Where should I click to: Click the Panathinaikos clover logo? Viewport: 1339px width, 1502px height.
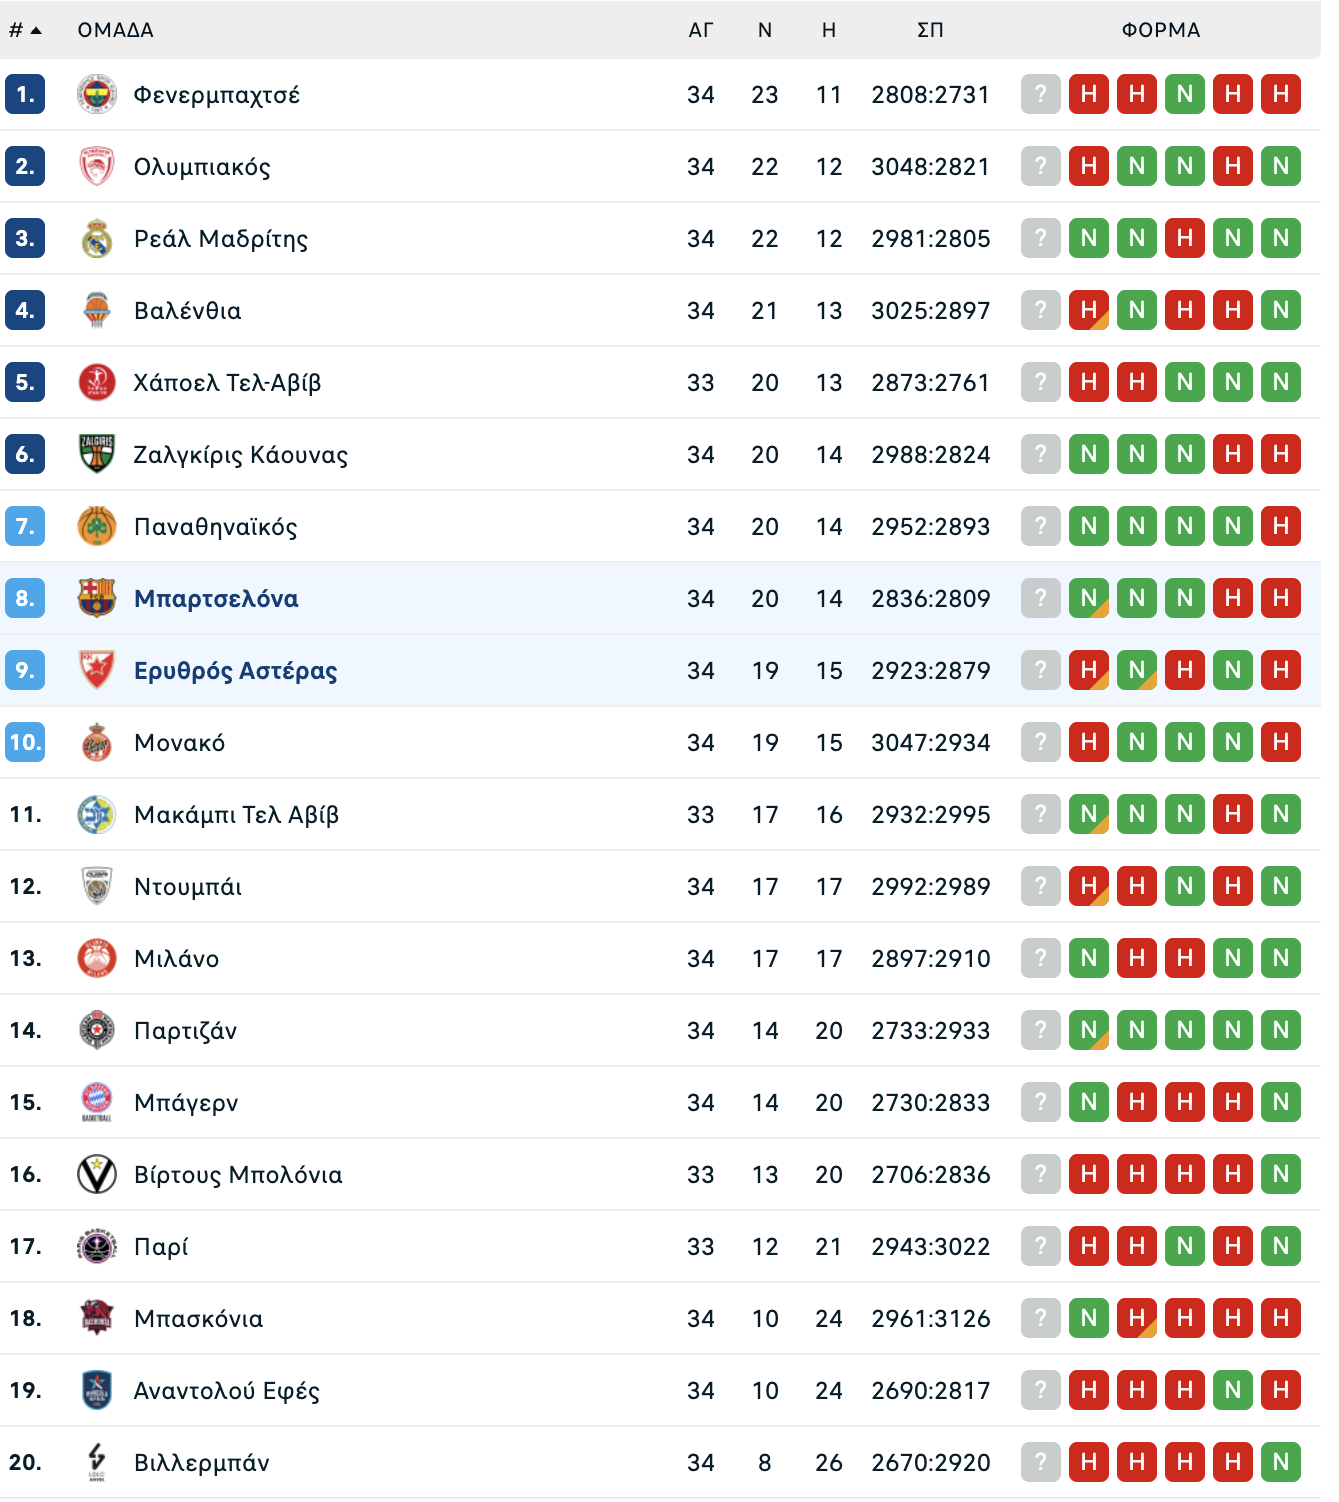(x=97, y=526)
